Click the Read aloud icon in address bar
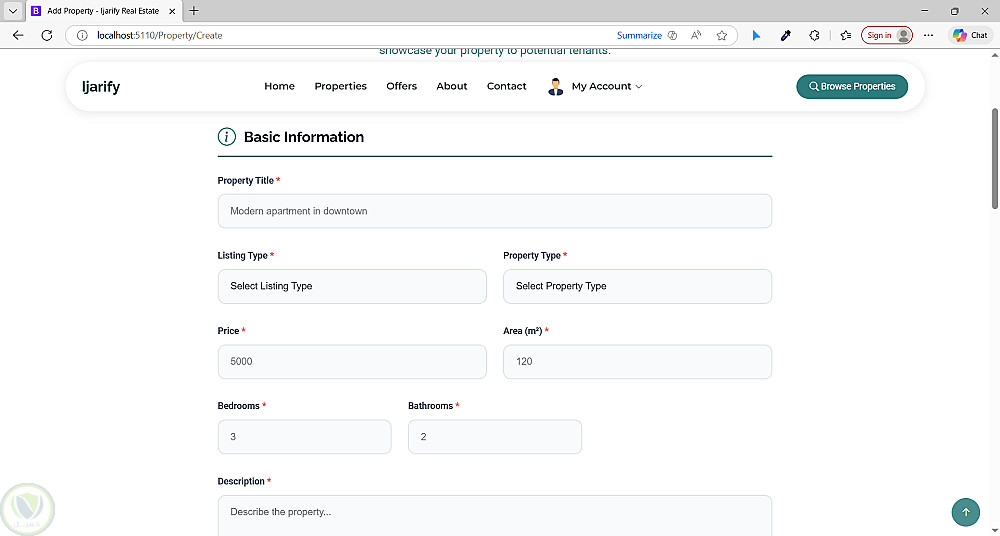 coord(697,35)
